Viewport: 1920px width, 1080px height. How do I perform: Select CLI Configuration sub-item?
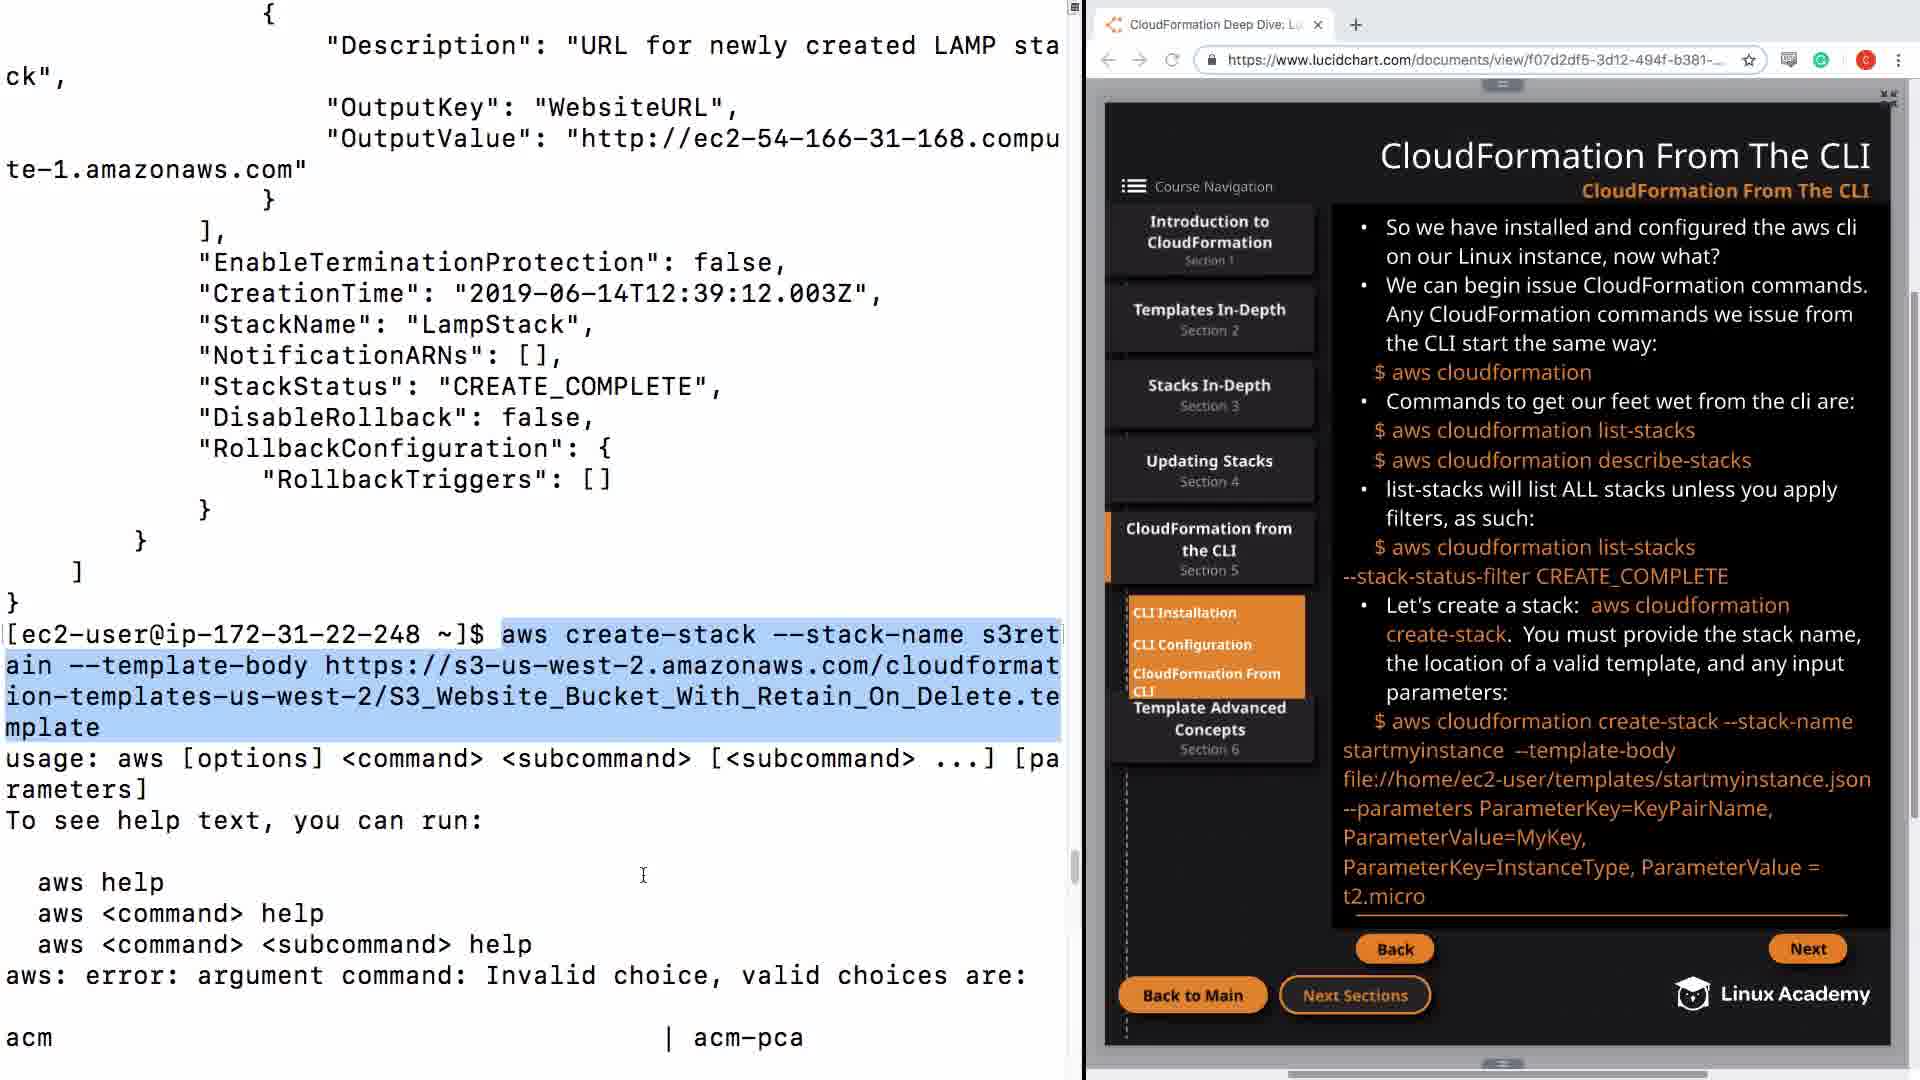[1192, 645]
